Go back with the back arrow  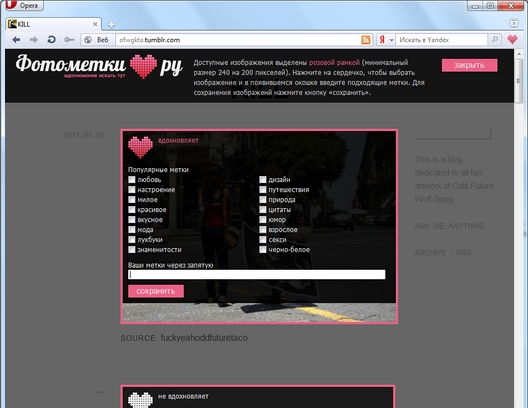[x=16, y=40]
